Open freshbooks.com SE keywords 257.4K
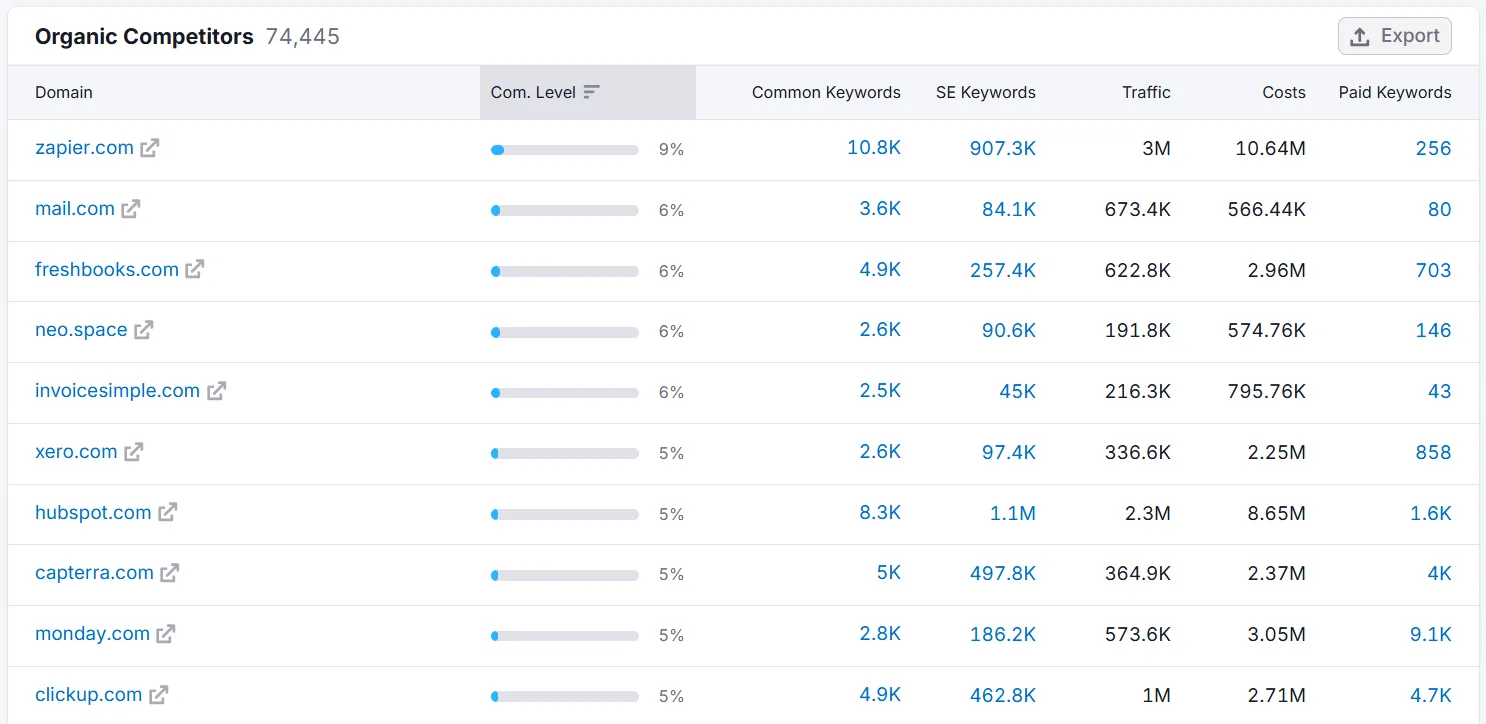 tap(1003, 270)
